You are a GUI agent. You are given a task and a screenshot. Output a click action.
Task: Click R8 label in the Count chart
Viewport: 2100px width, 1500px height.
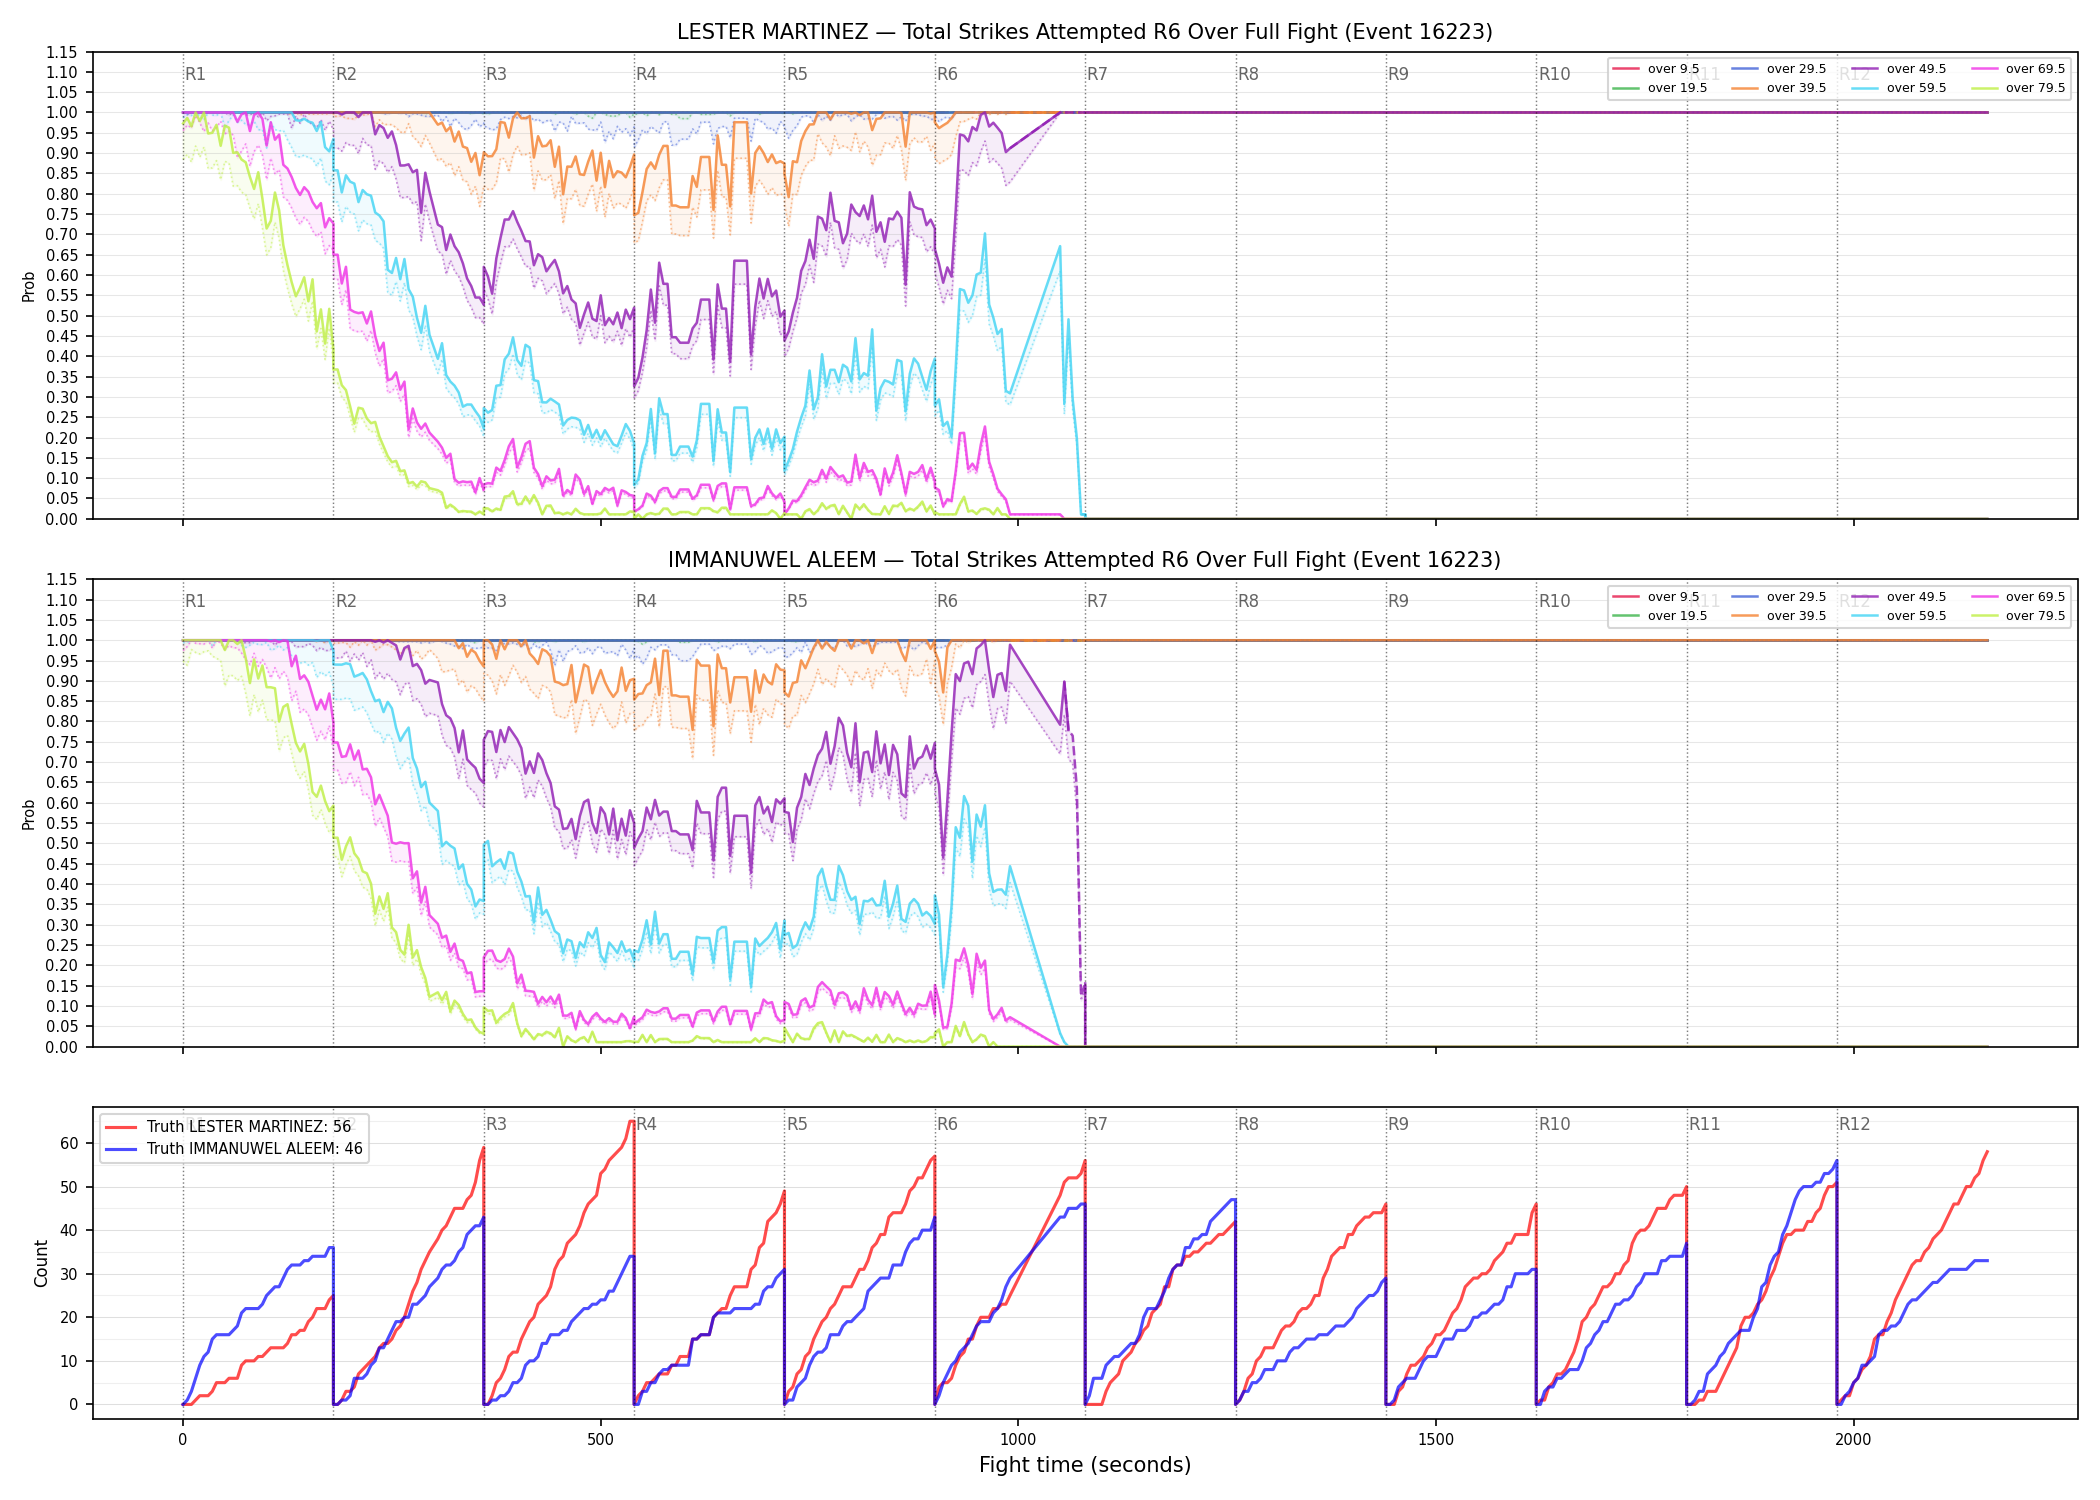pos(1248,1124)
